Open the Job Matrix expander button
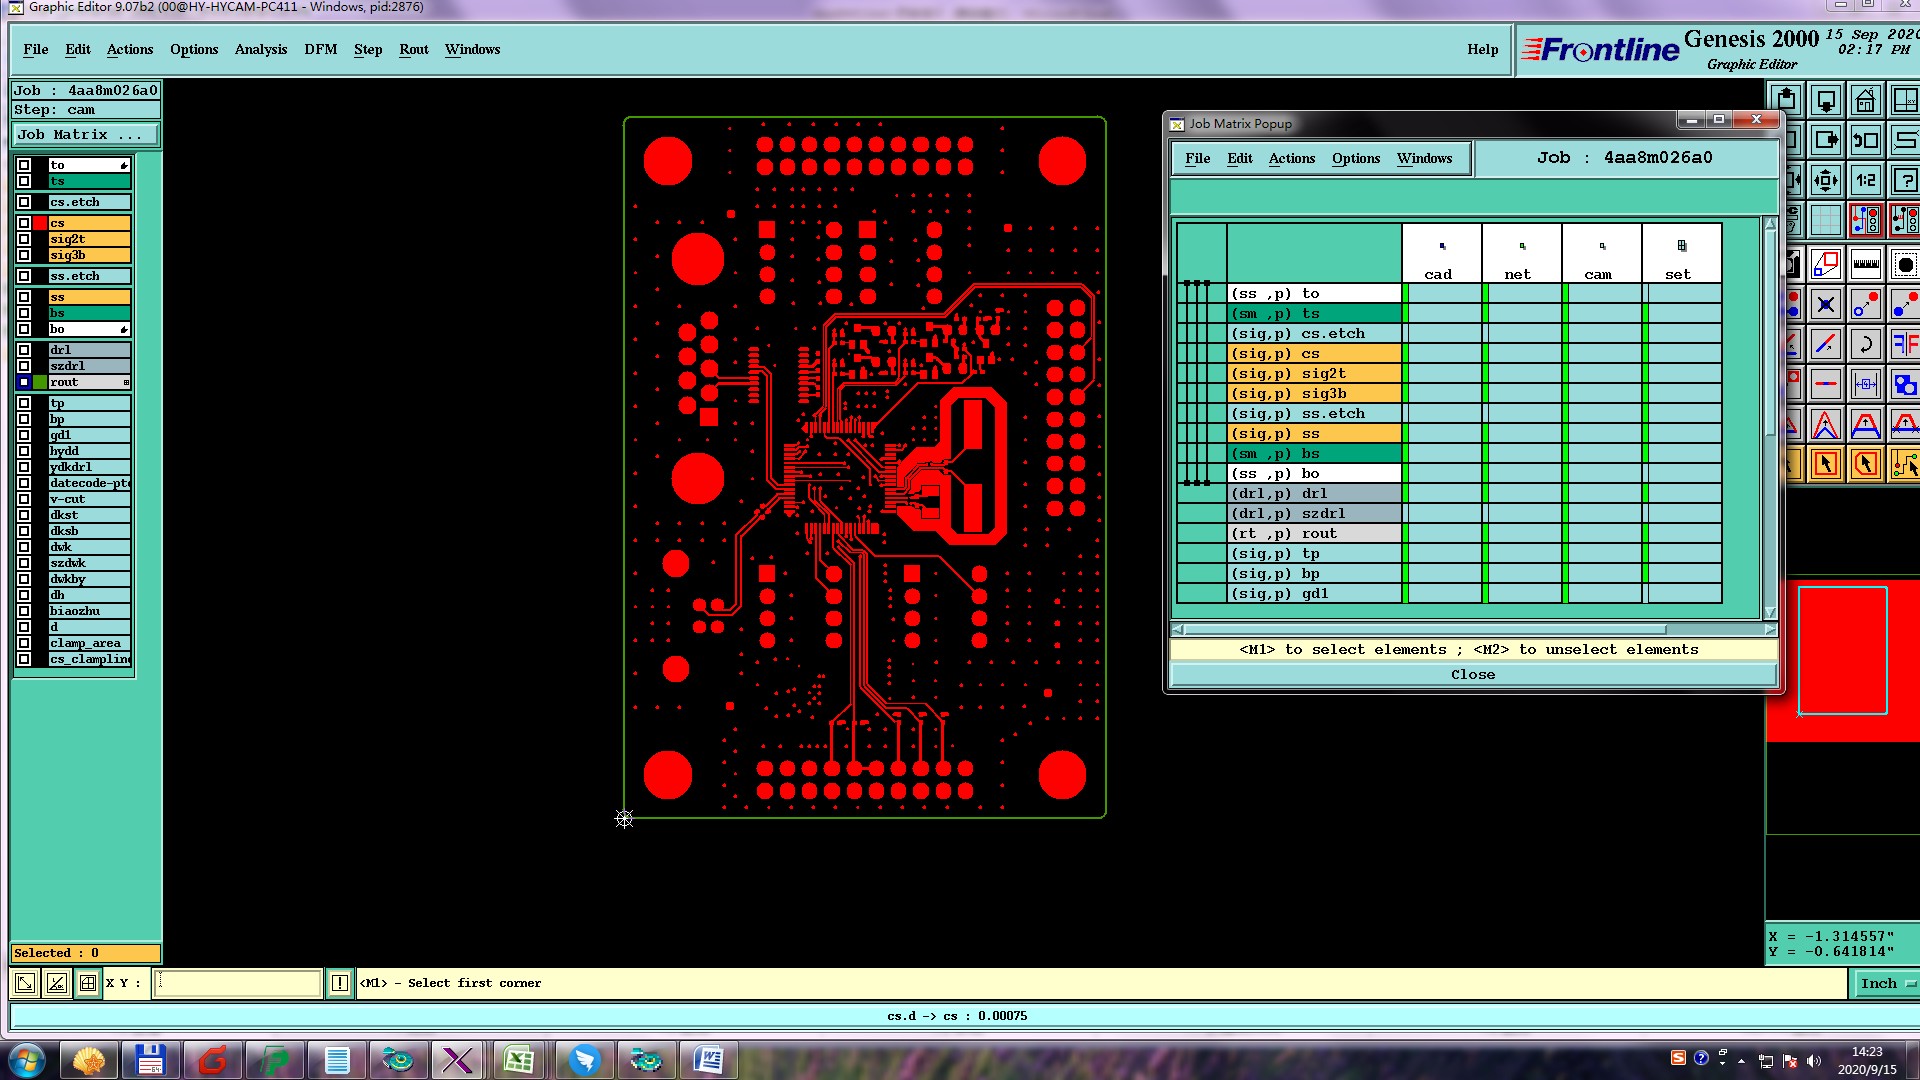Viewport: 1920px width, 1080px height. pos(85,135)
